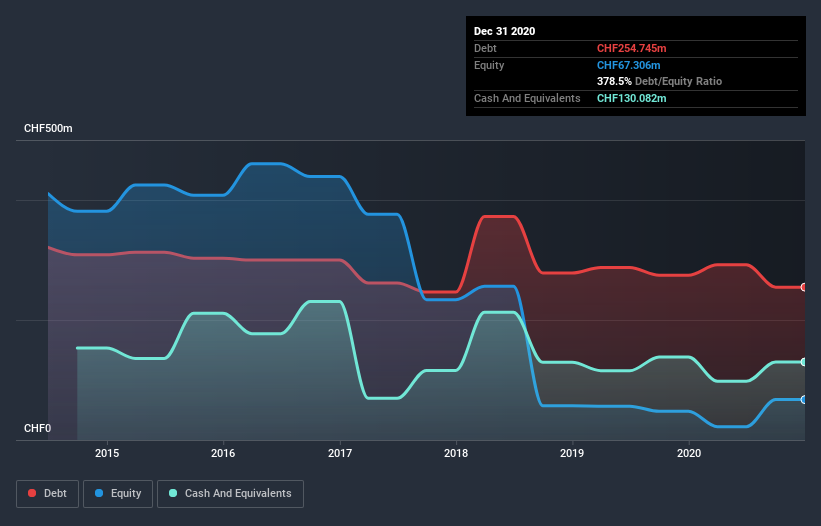Toggle the Debt legend button

tap(47, 494)
